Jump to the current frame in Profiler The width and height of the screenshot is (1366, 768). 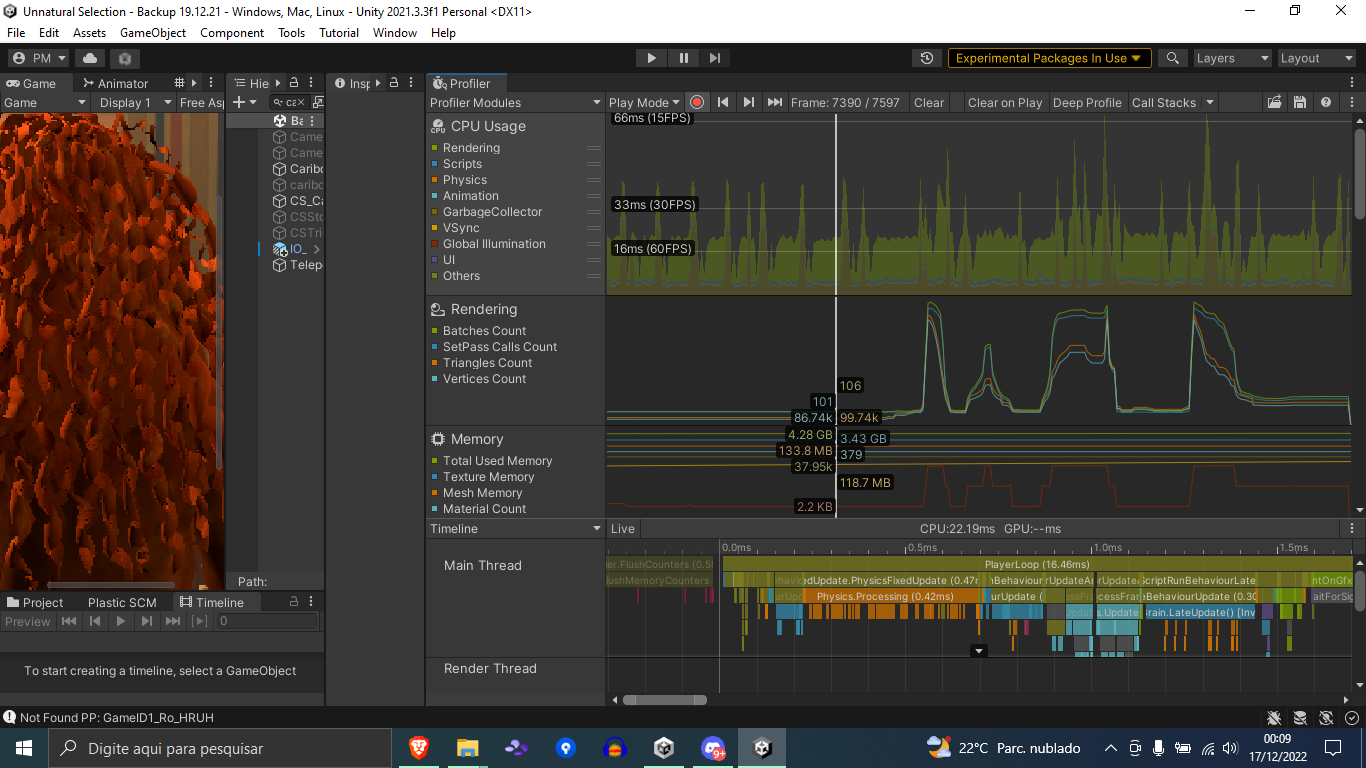point(774,102)
